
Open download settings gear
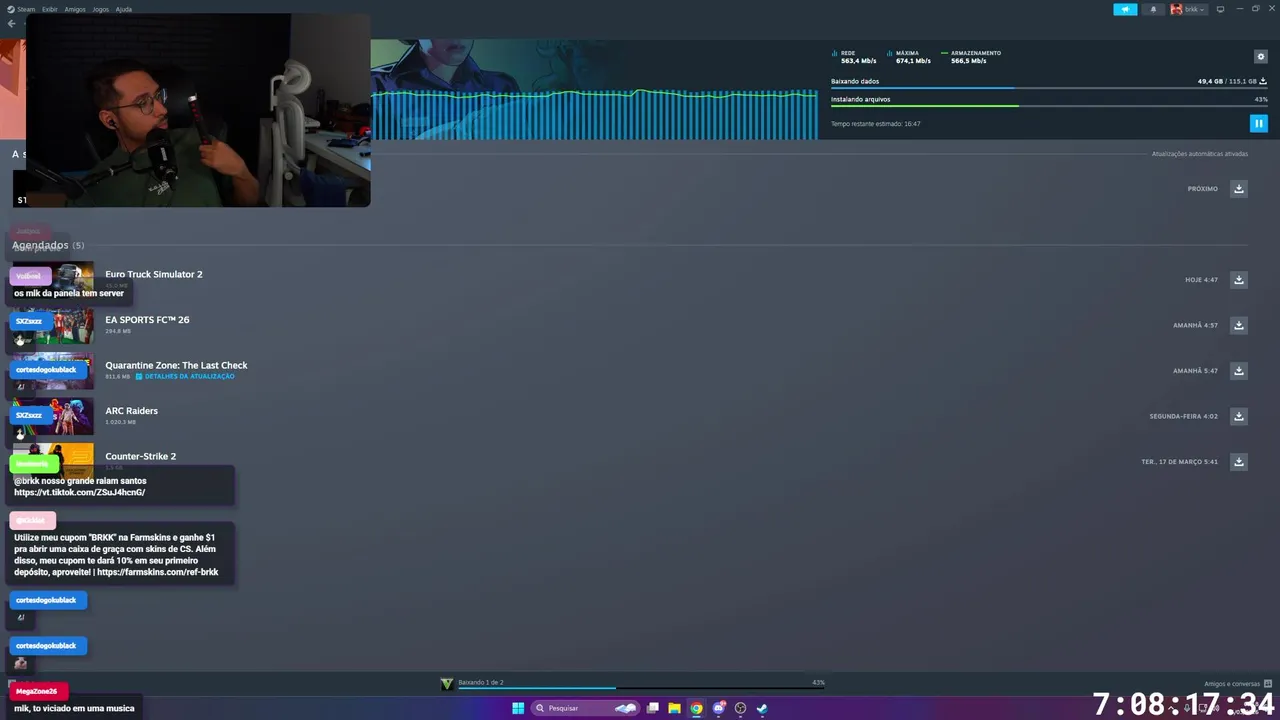tap(1260, 57)
